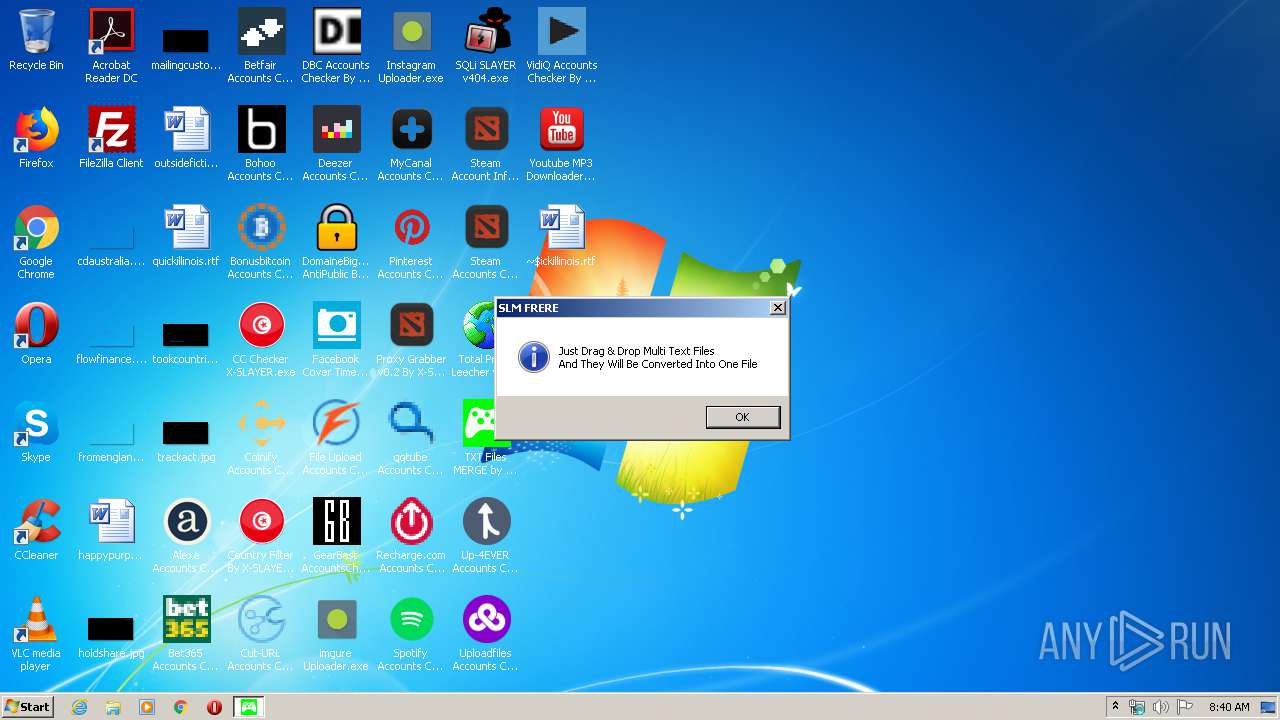
Task: Select Betfair Accounts Checker icon
Action: 260,46
